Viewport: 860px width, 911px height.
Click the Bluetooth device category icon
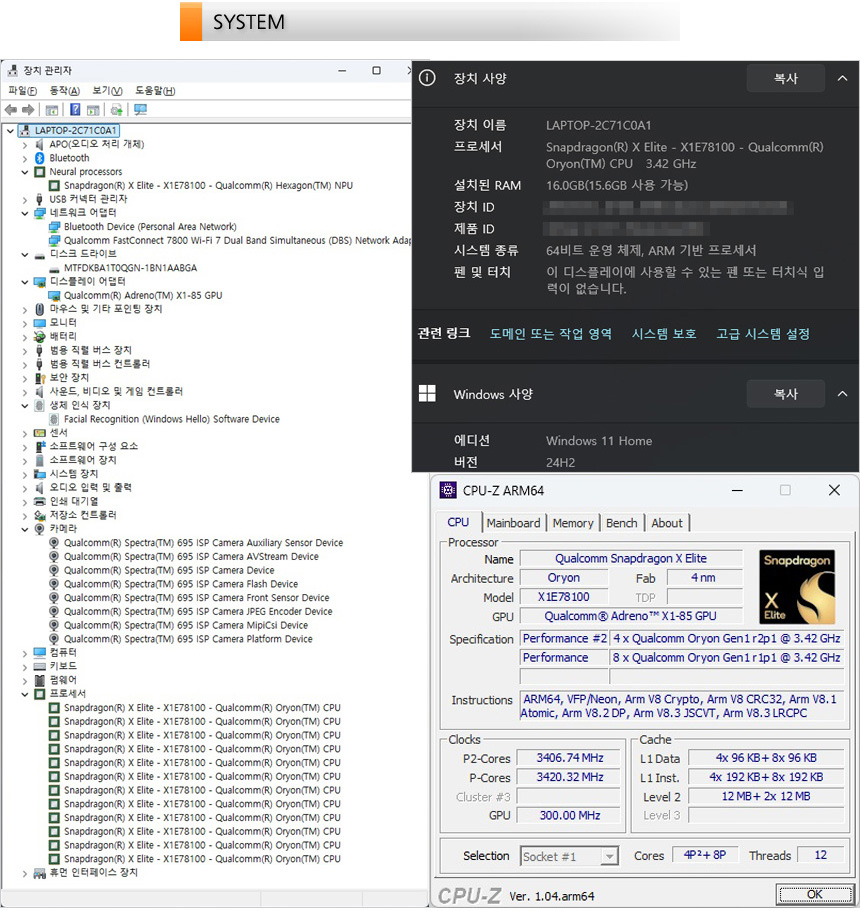pyautogui.click(x=40, y=158)
